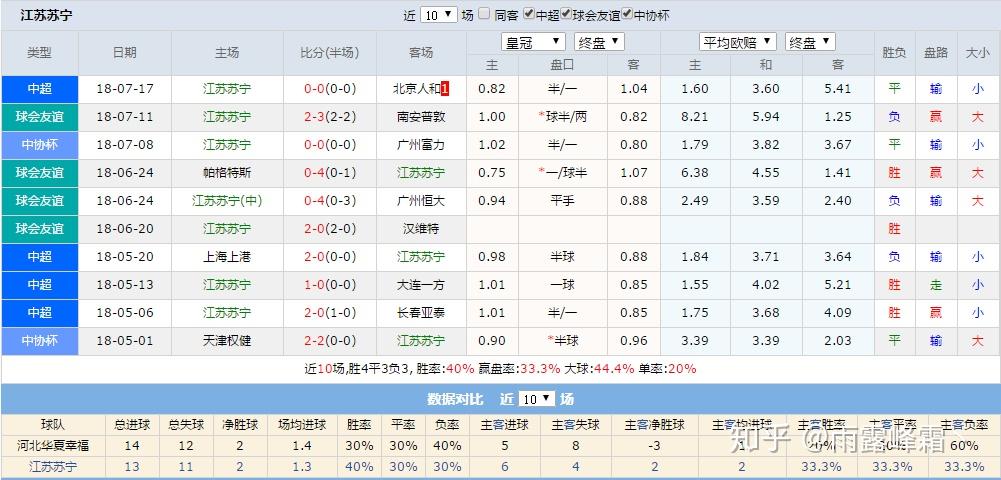The width and height of the screenshot is (1001, 480).
Task: Click the 大小 column header
Action: coord(978,53)
